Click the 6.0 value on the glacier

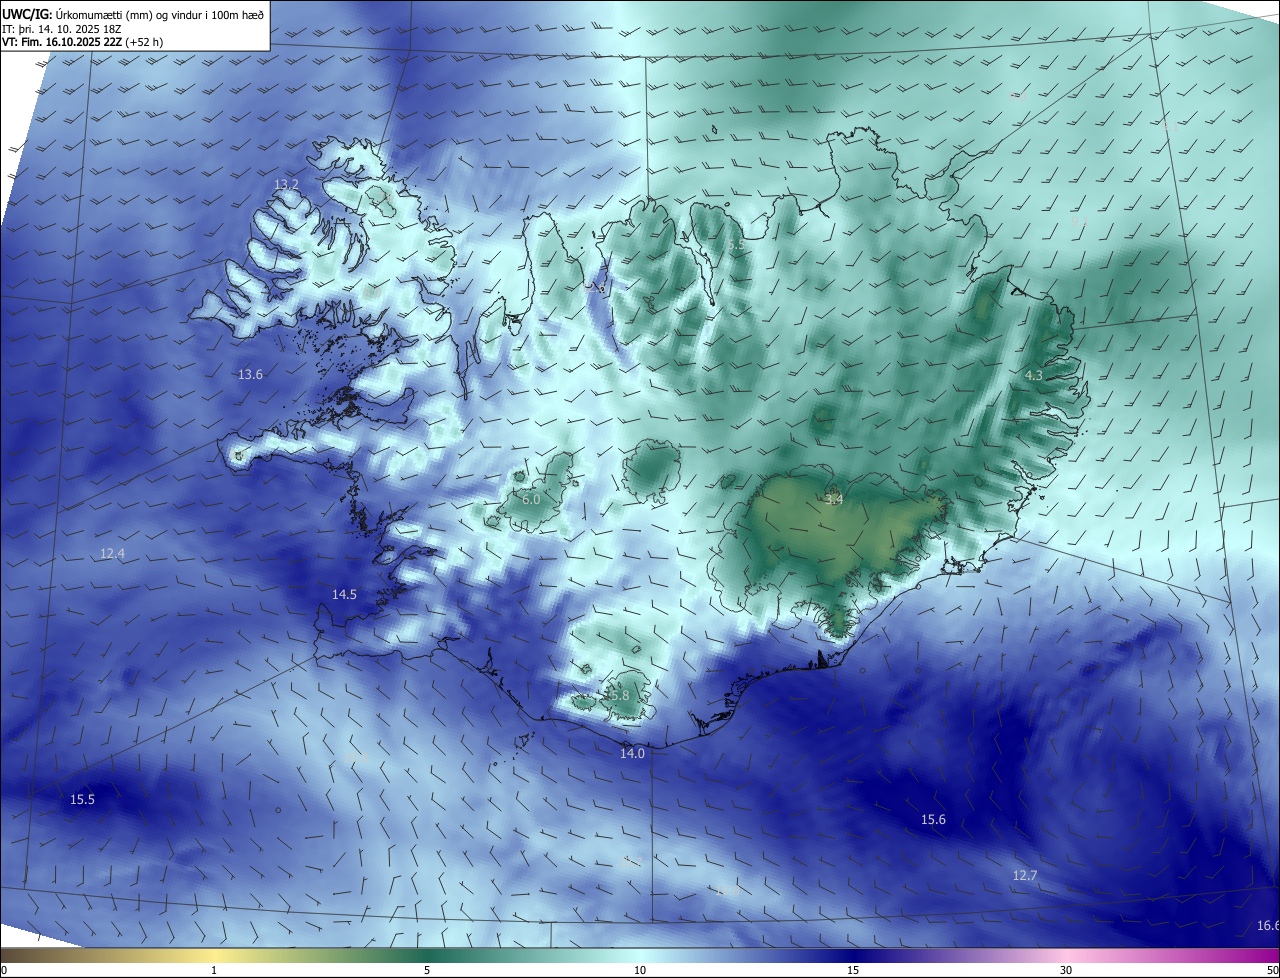pyautogui.click(x=531, y=499)
